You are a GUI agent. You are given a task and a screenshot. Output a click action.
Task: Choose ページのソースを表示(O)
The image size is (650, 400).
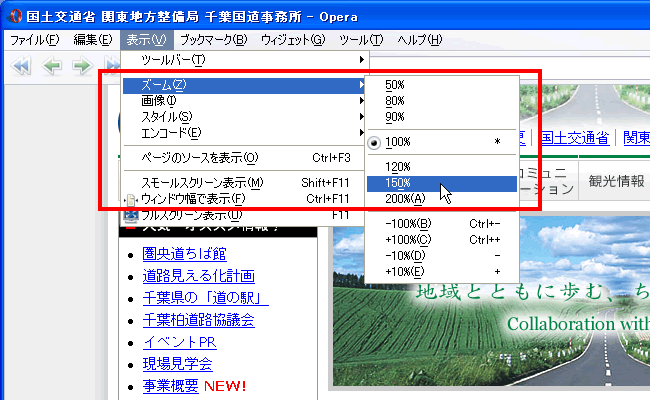(x=244, y=158)
